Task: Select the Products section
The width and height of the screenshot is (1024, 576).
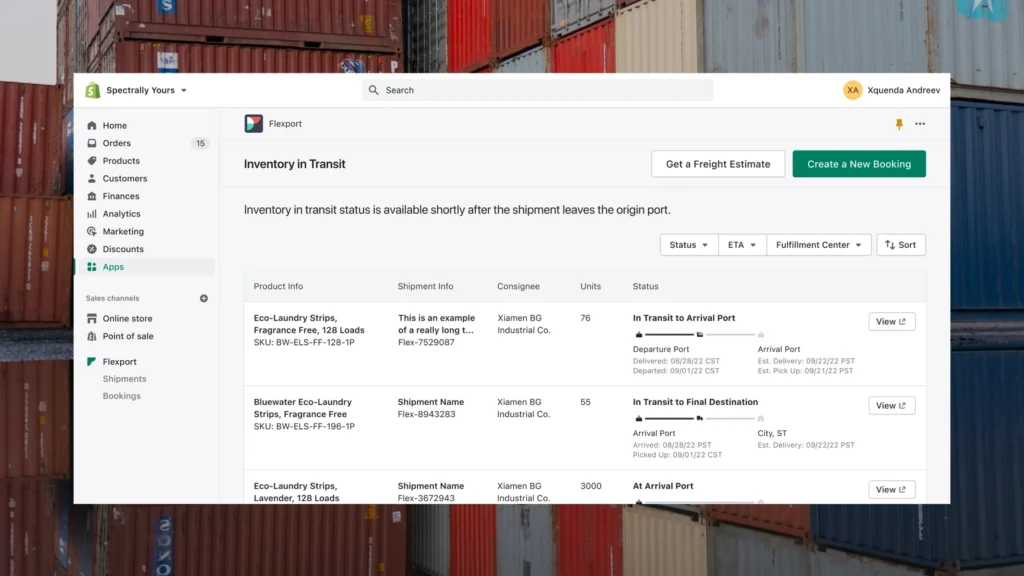Action: click(120, 160)
